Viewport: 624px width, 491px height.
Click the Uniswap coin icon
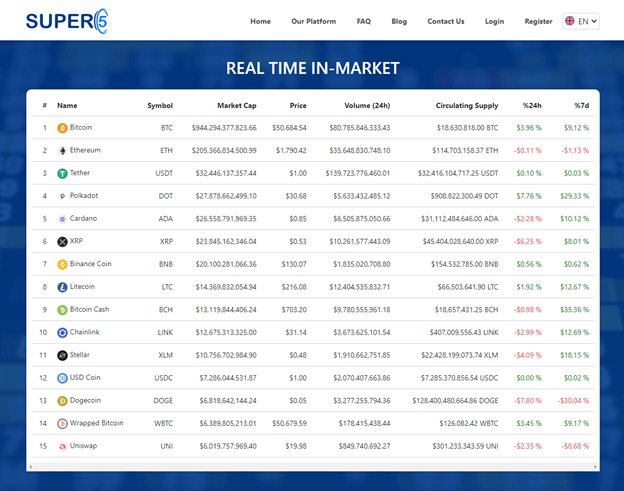pyautogui.click(x=62, y=446)
